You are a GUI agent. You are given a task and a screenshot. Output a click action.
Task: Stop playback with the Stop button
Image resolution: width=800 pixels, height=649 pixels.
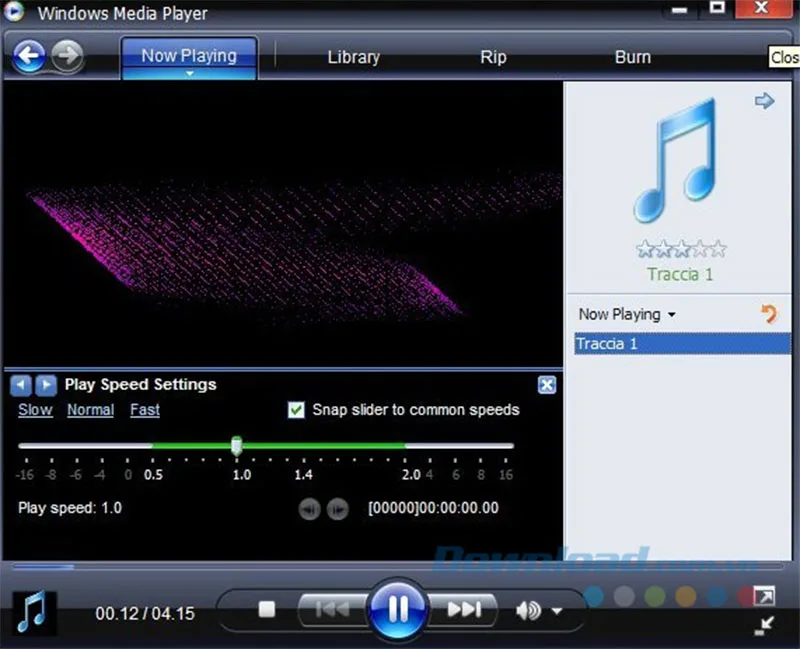pos(266,609)
